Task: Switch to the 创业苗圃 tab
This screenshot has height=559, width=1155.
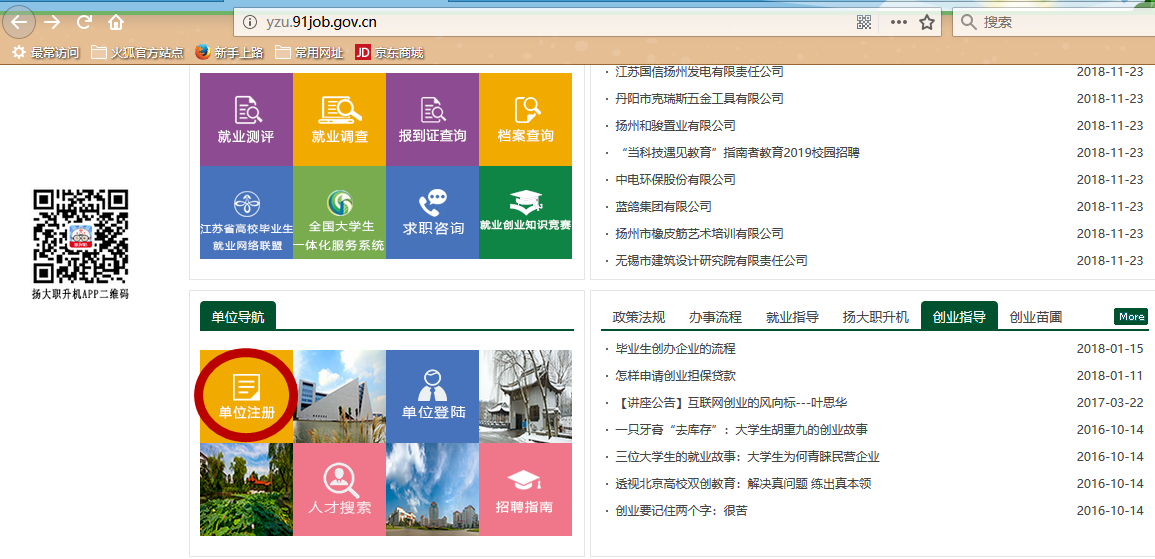Action: tap(1035, 317)
